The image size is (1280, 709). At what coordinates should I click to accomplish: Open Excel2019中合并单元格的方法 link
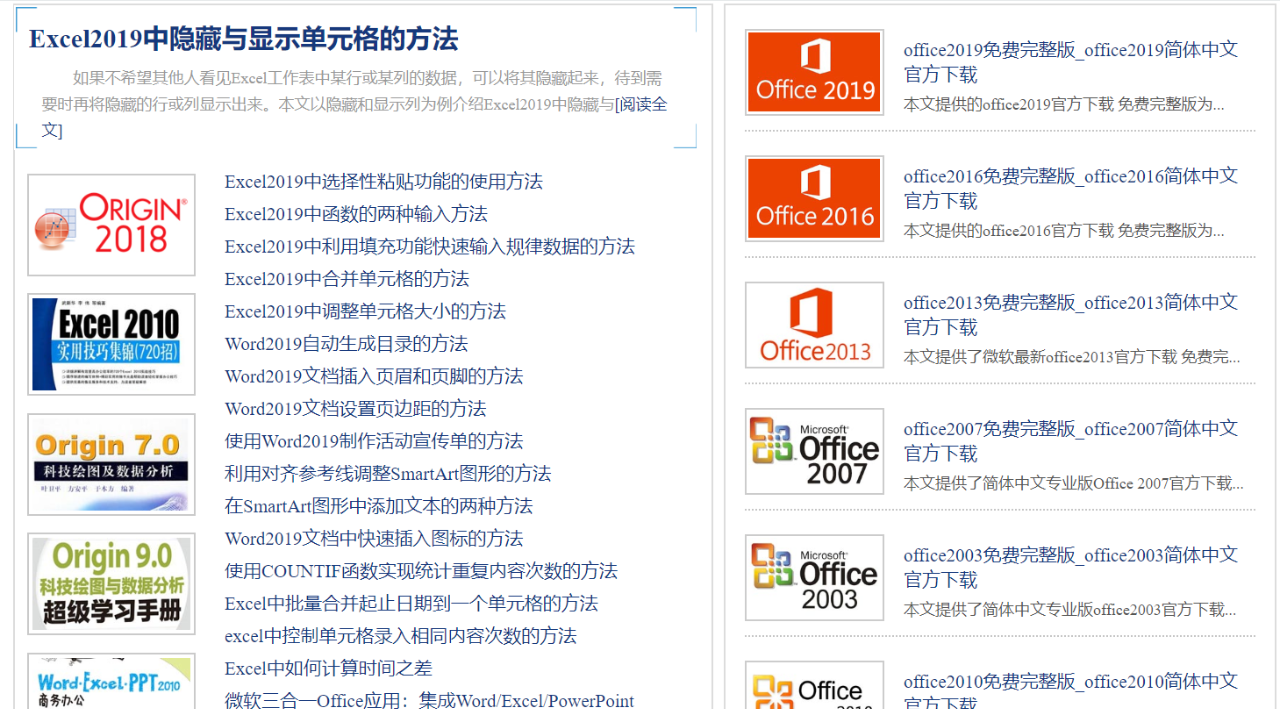click(346, 279)
